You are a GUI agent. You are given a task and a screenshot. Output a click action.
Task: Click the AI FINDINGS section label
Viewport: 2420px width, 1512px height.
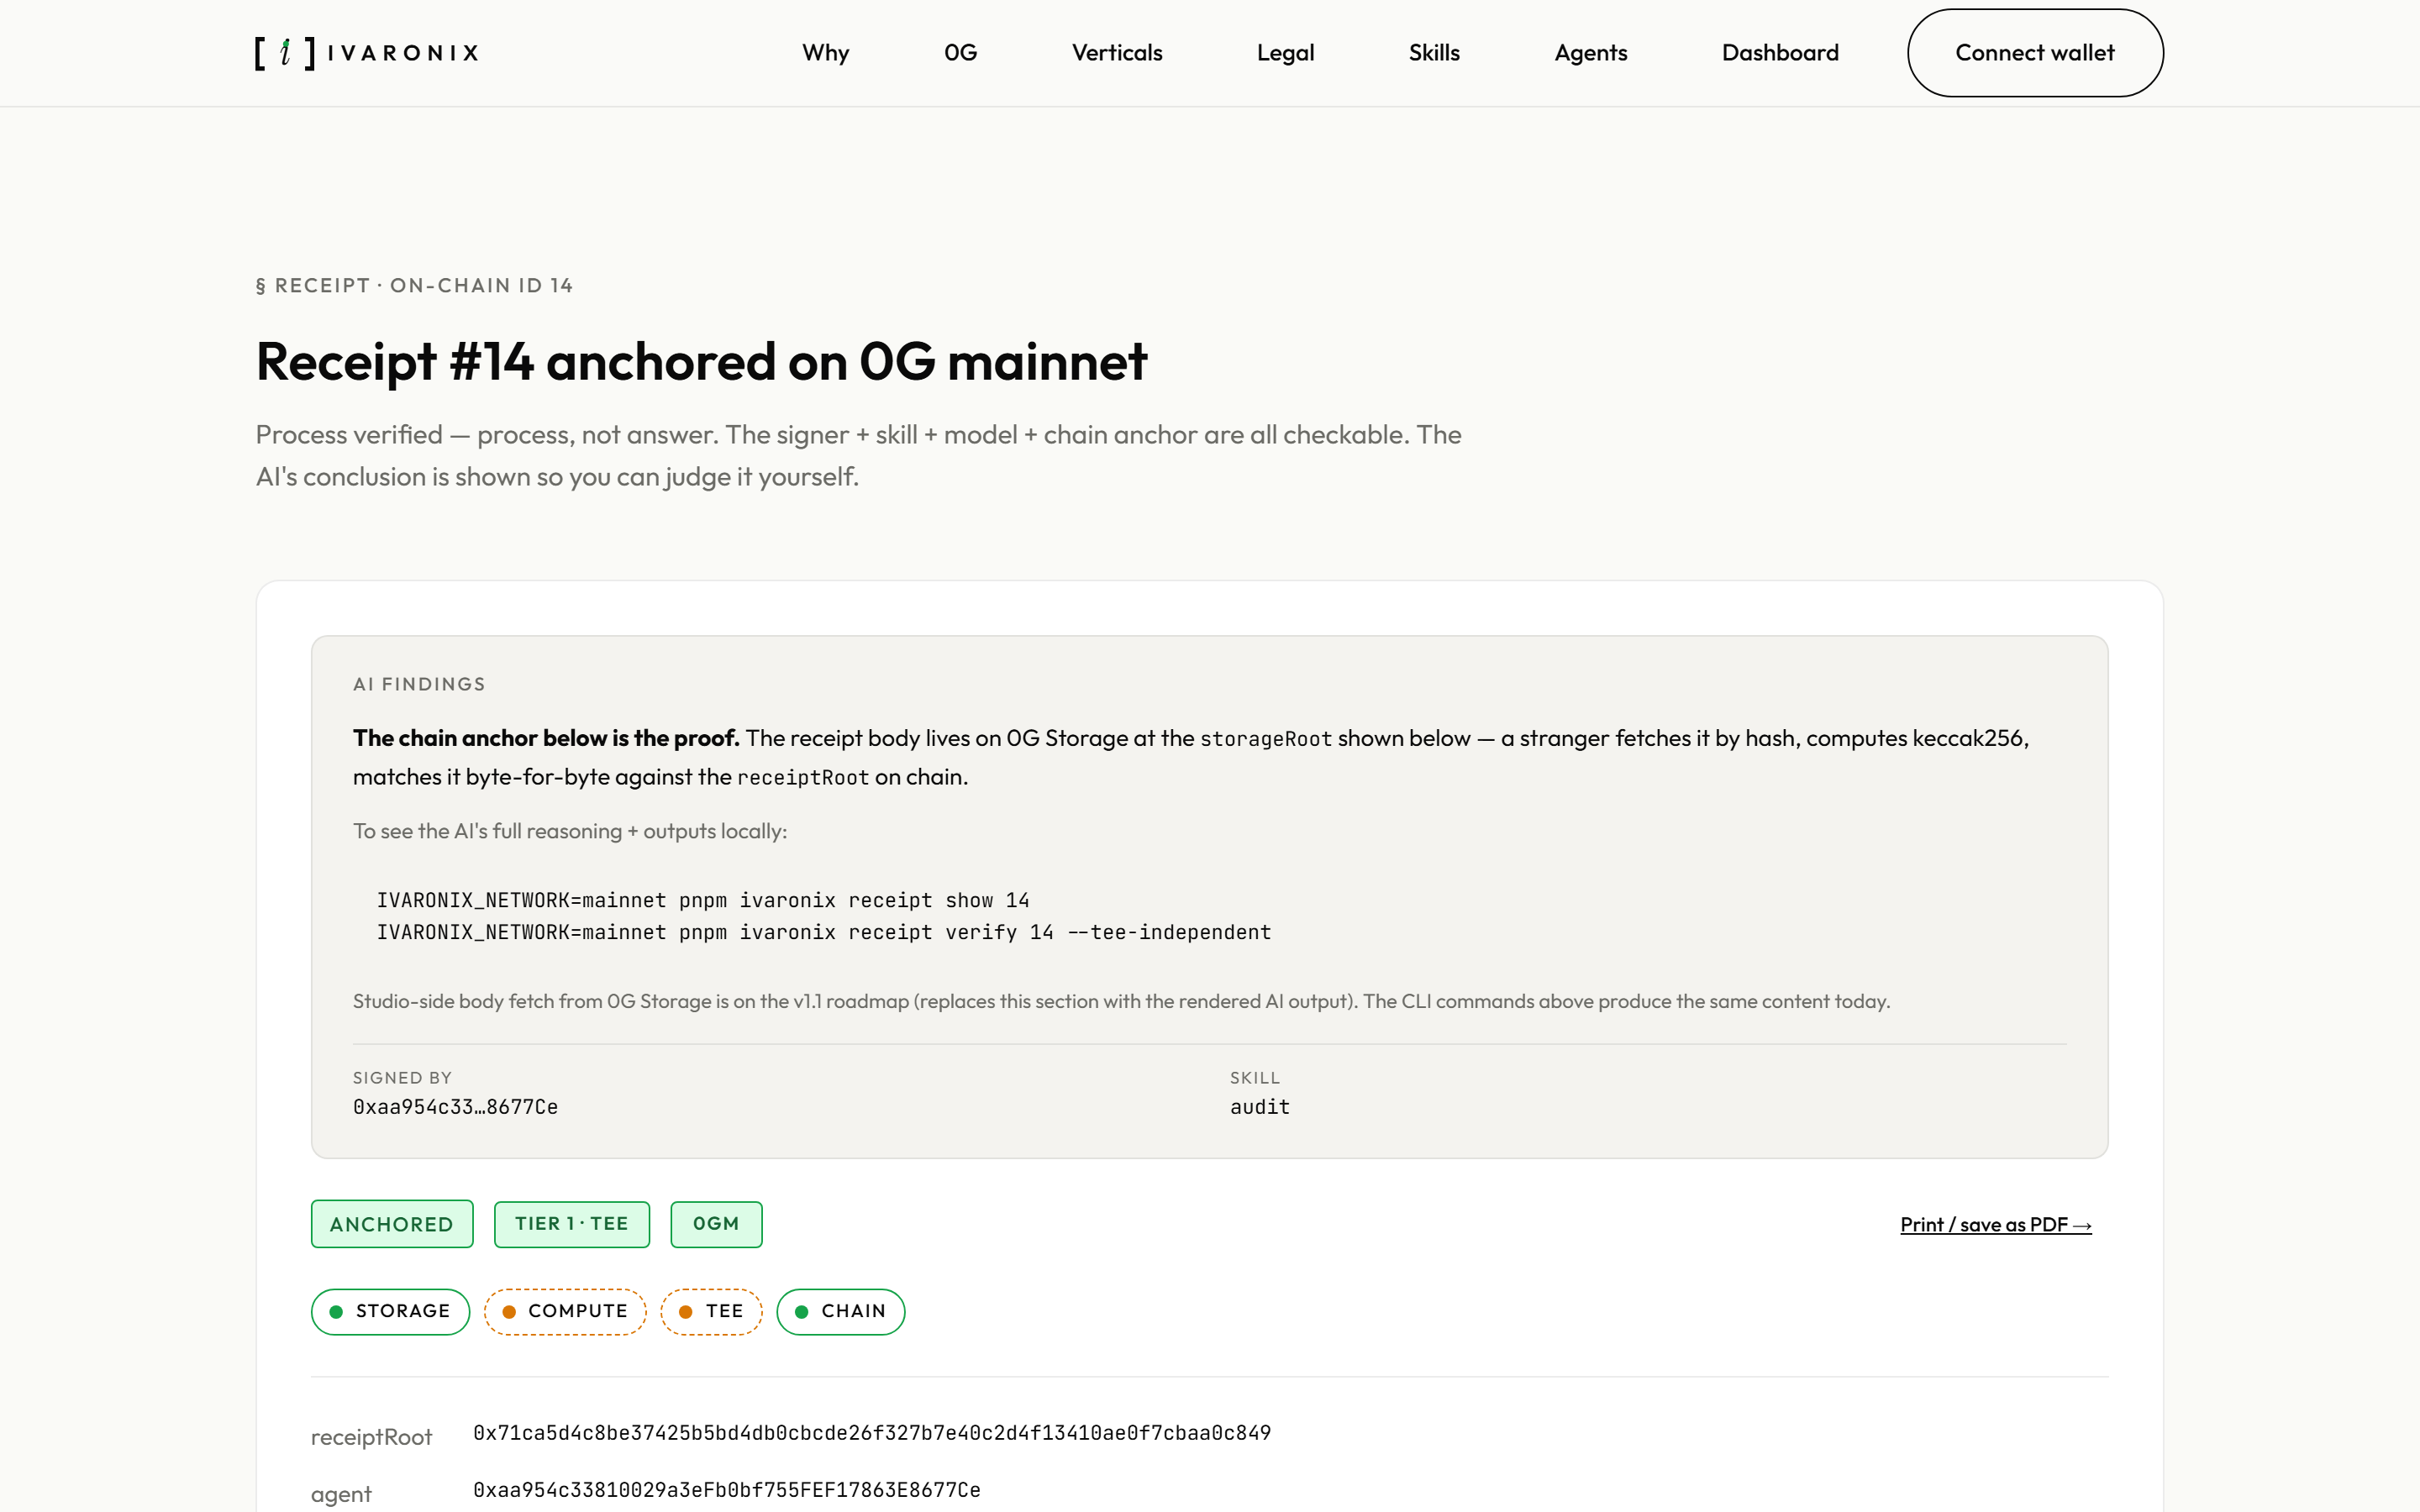pyautogui.click(x=419, y=684)
